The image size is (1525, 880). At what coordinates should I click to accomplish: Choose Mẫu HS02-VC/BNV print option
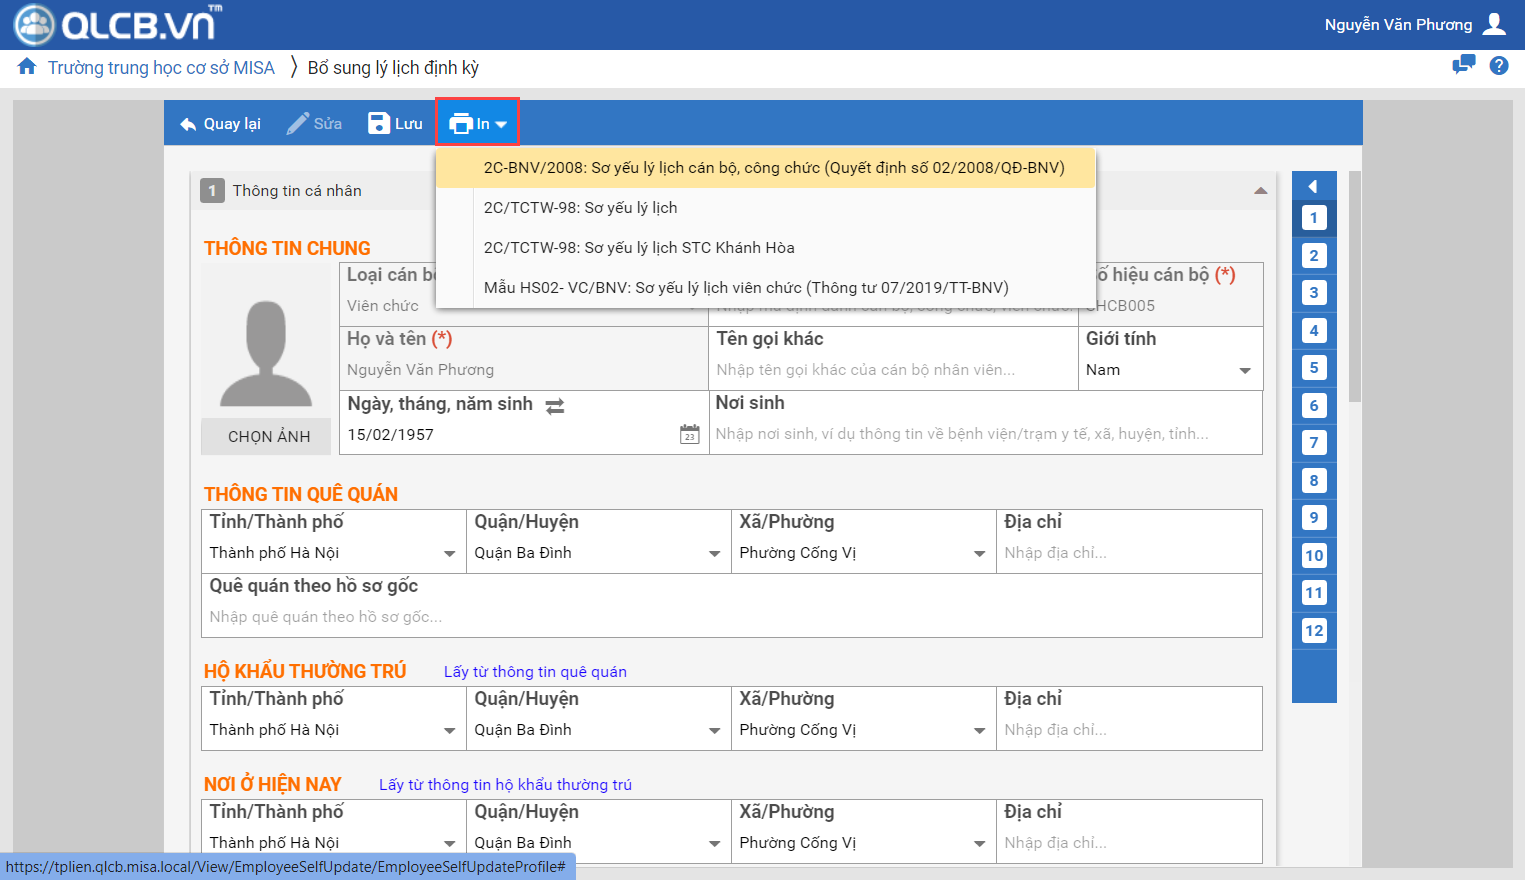[745, 288]
